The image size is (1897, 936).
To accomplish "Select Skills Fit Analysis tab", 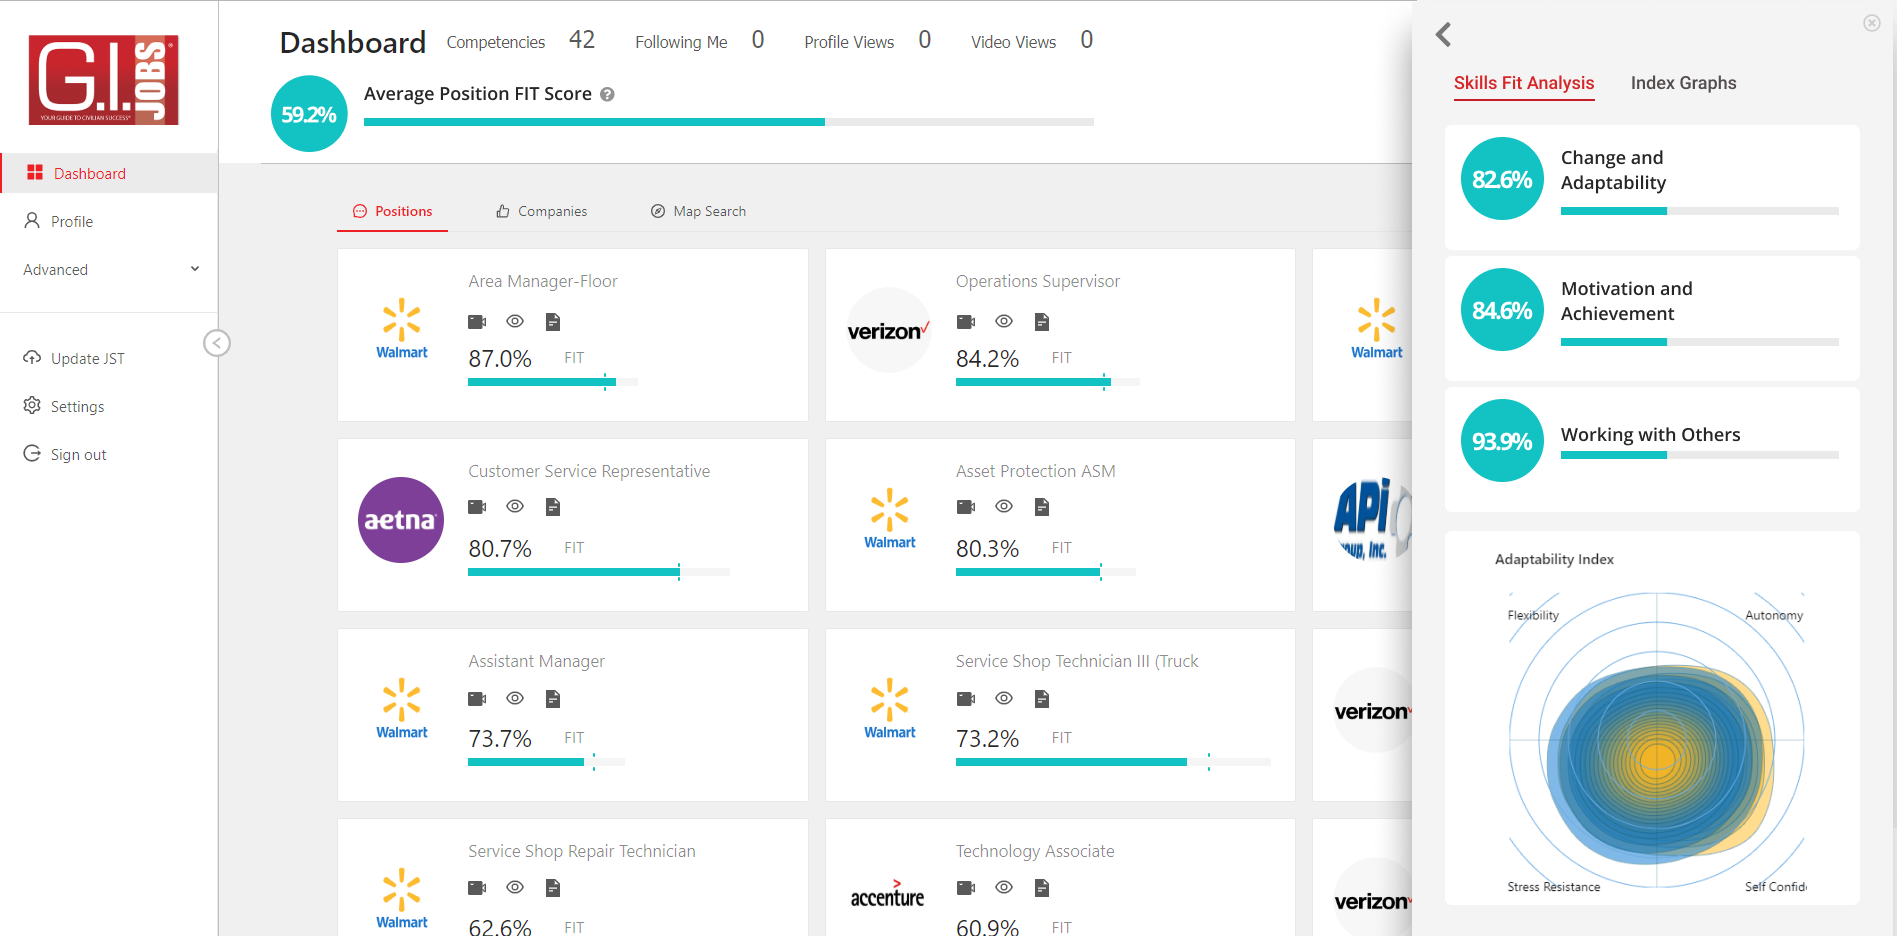I will (x=1524, y=83).
